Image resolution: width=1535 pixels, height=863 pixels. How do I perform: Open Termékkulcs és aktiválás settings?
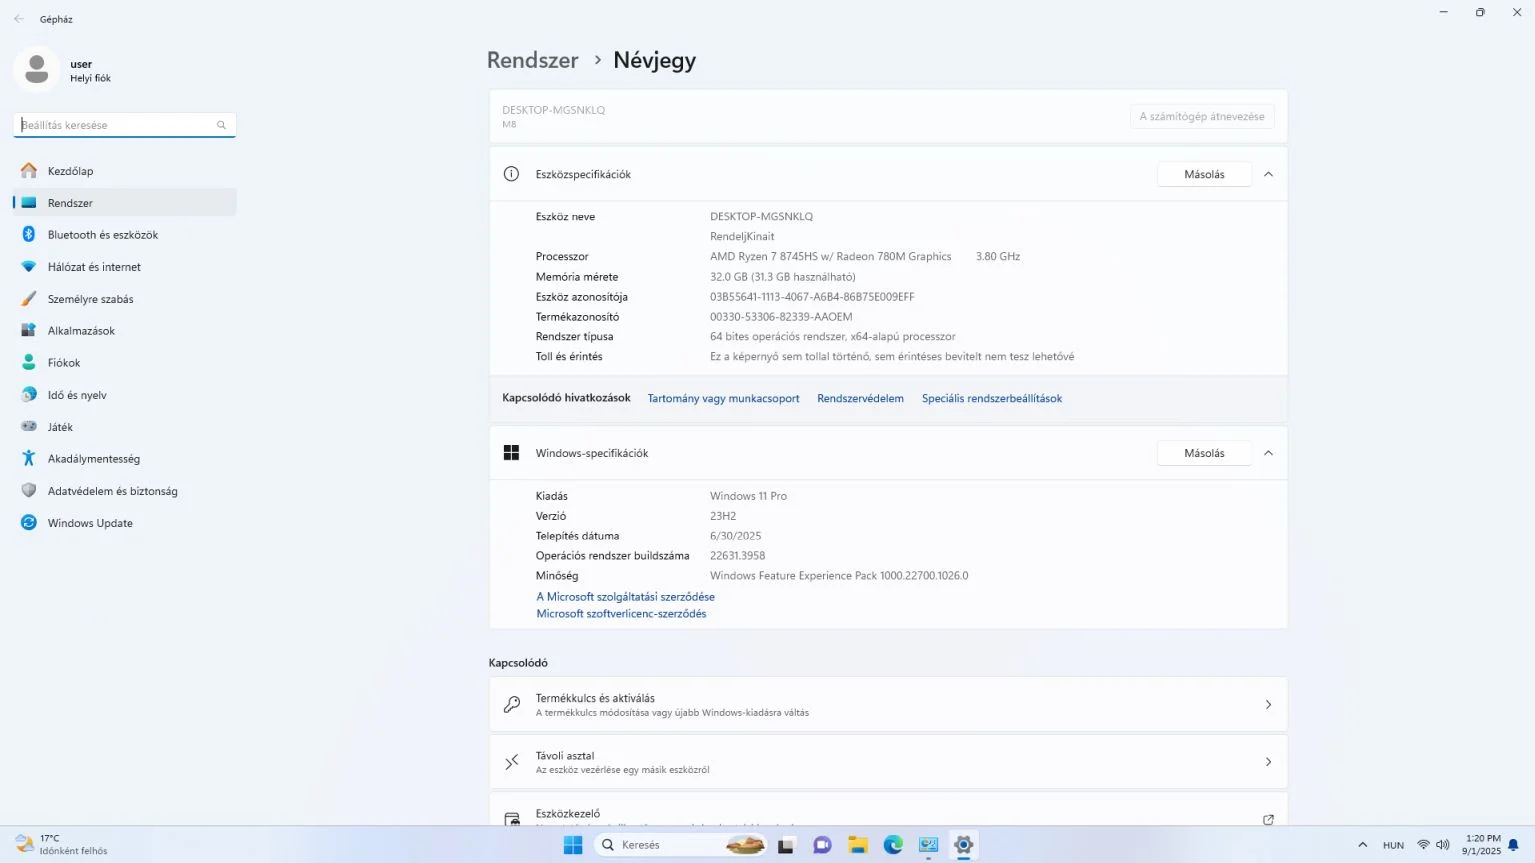(887, 705)
